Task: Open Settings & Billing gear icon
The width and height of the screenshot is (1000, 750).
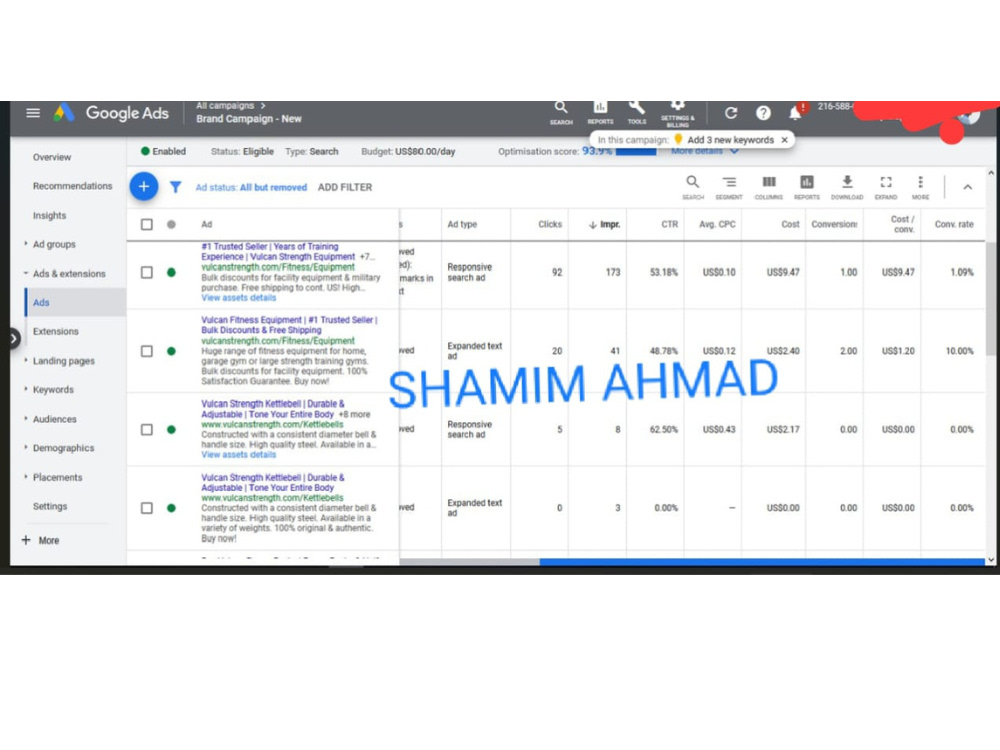Action: tap(677, 114)
